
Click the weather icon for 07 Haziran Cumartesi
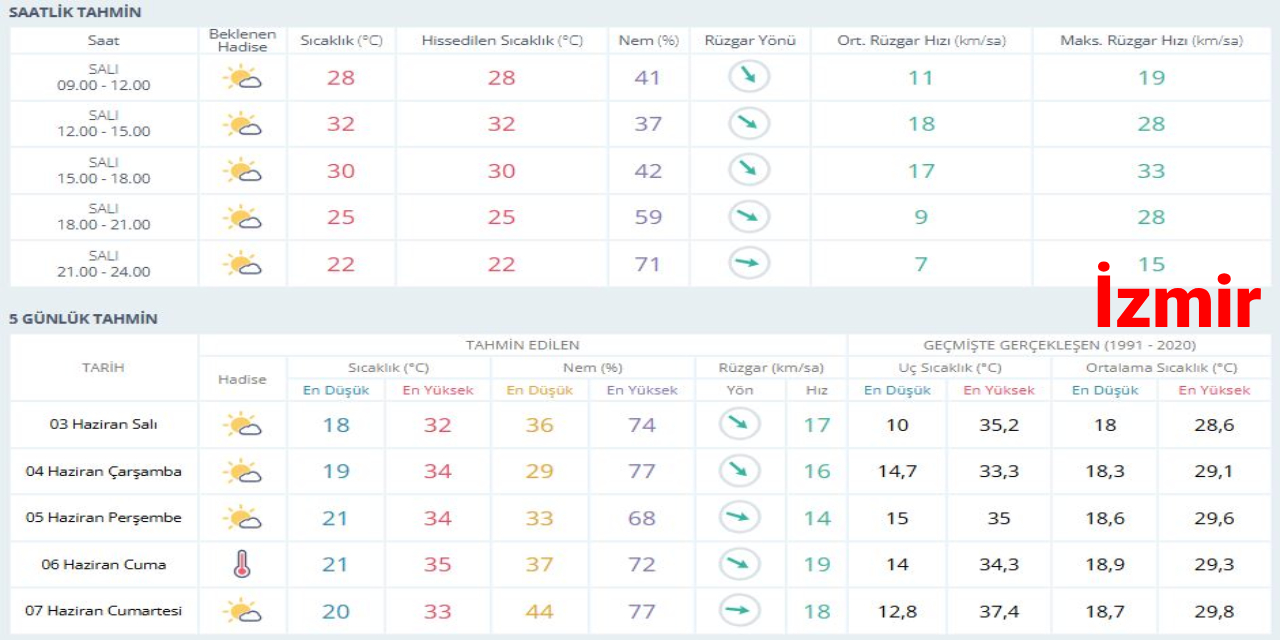tap(242, 611)
